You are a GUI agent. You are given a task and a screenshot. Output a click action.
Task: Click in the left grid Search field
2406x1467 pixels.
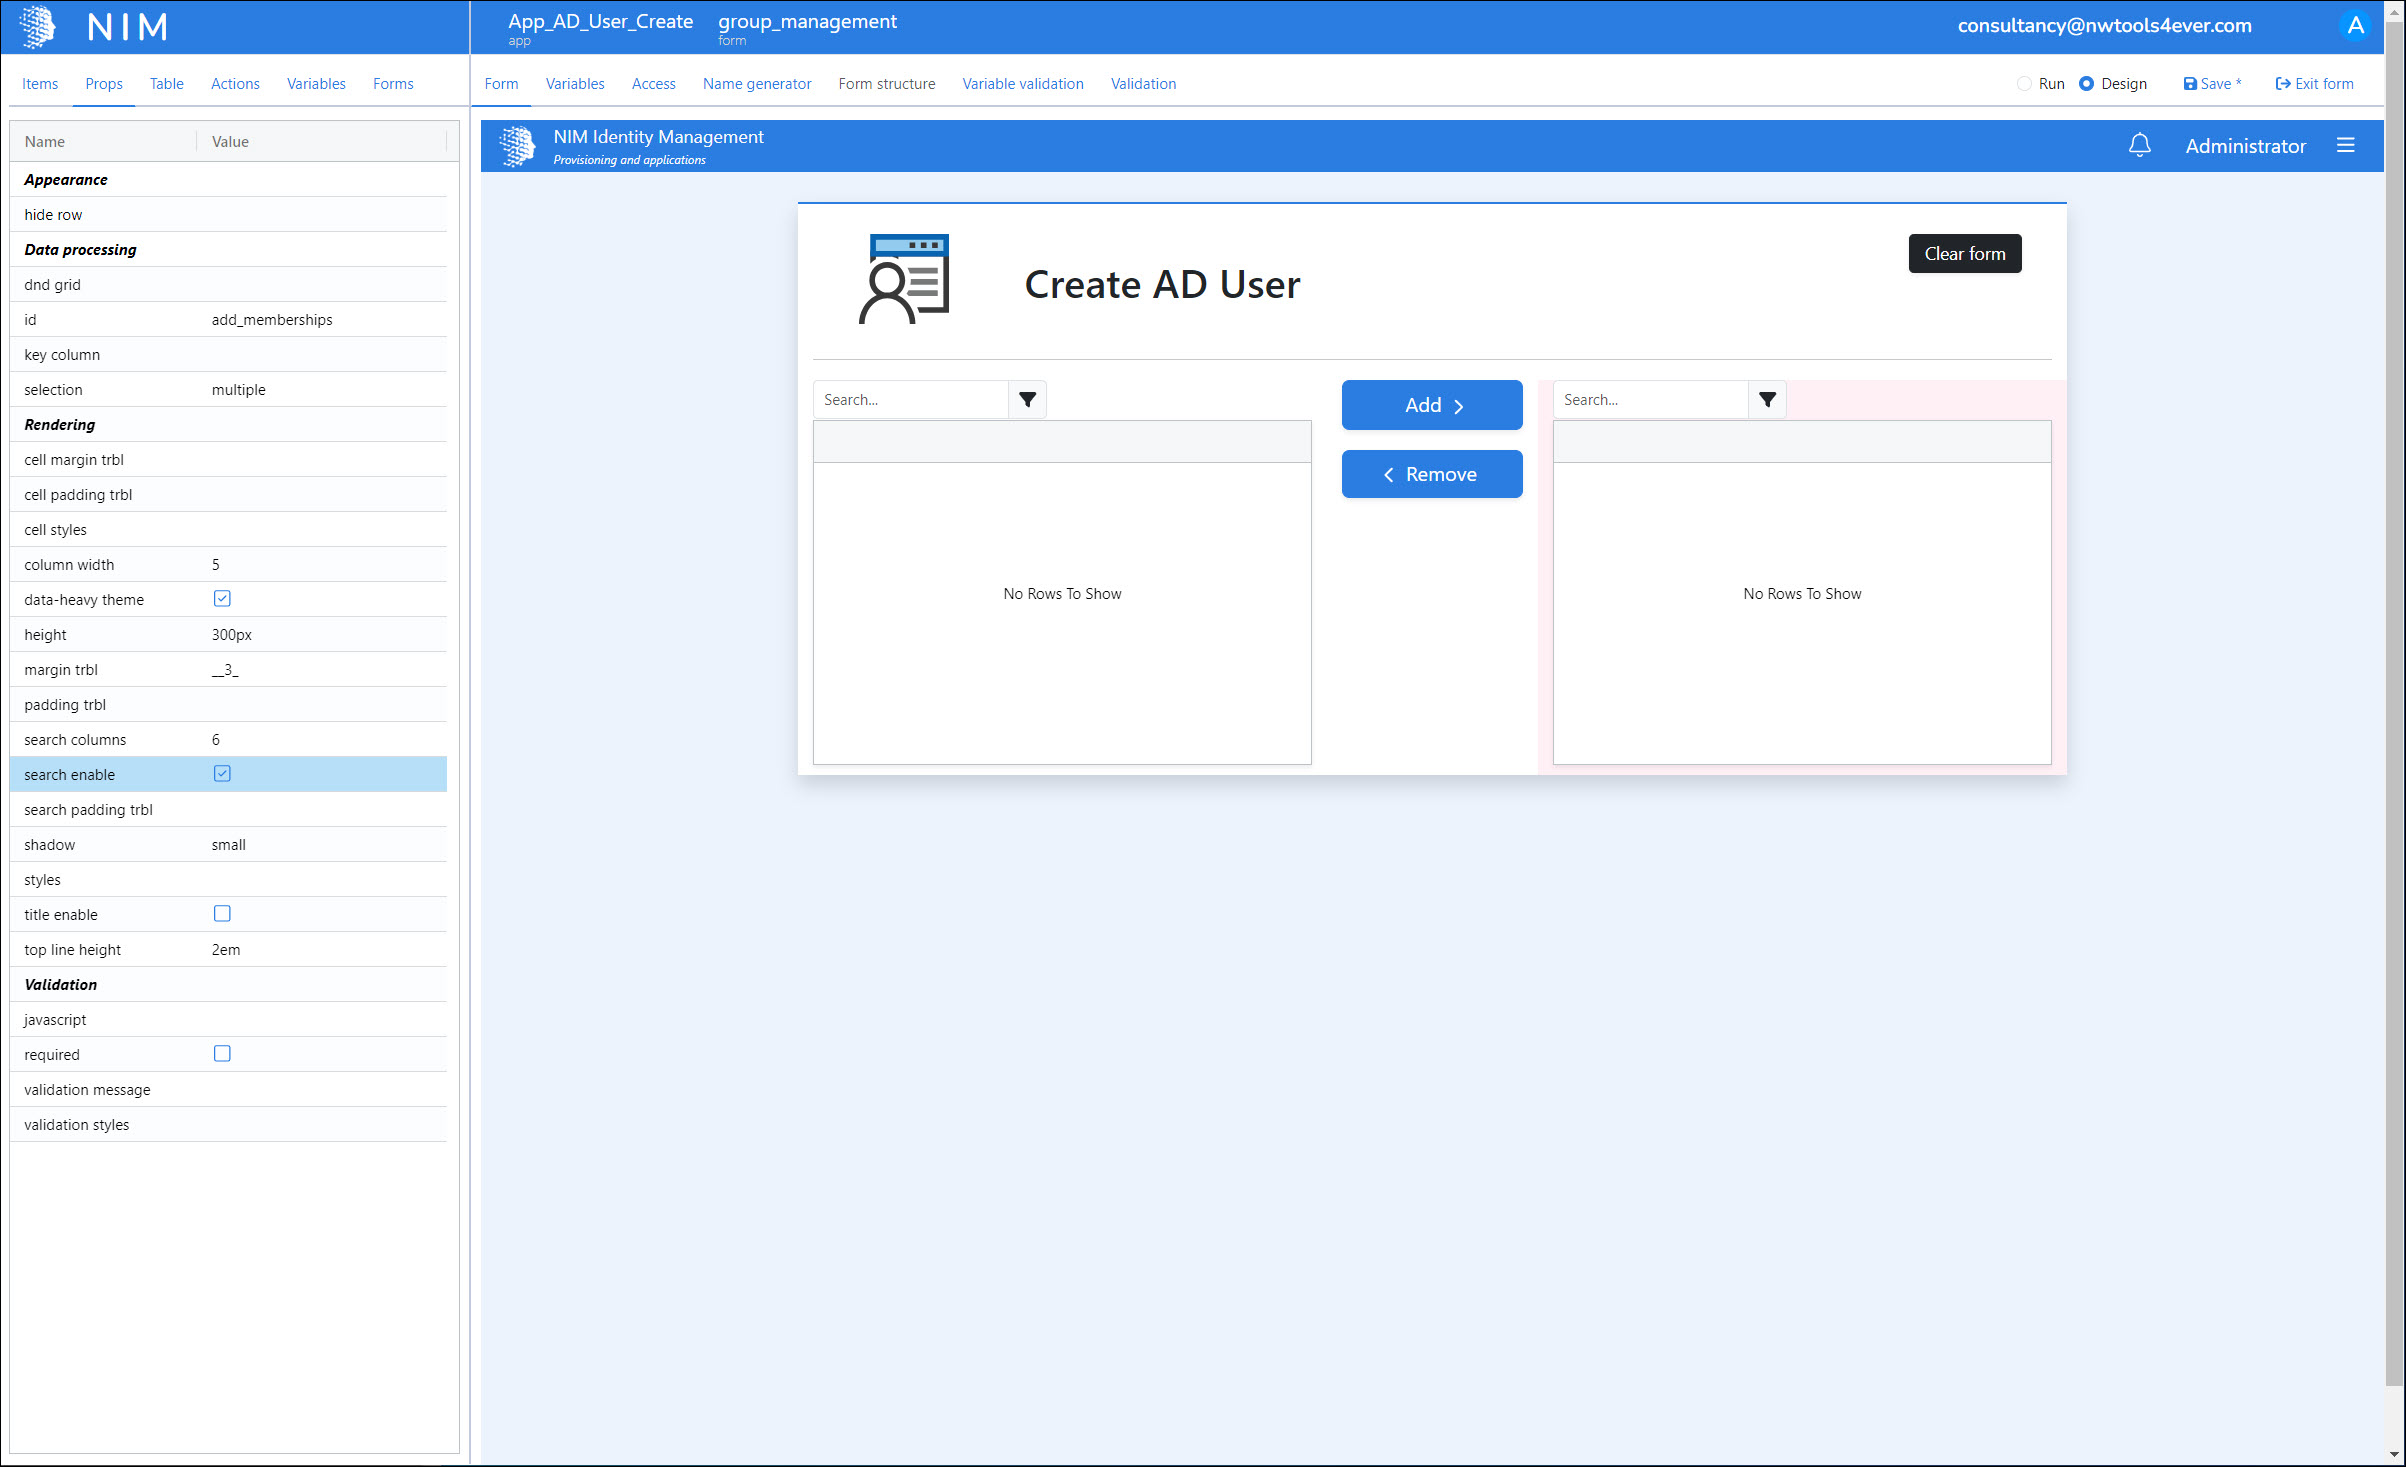coord(910,400)
